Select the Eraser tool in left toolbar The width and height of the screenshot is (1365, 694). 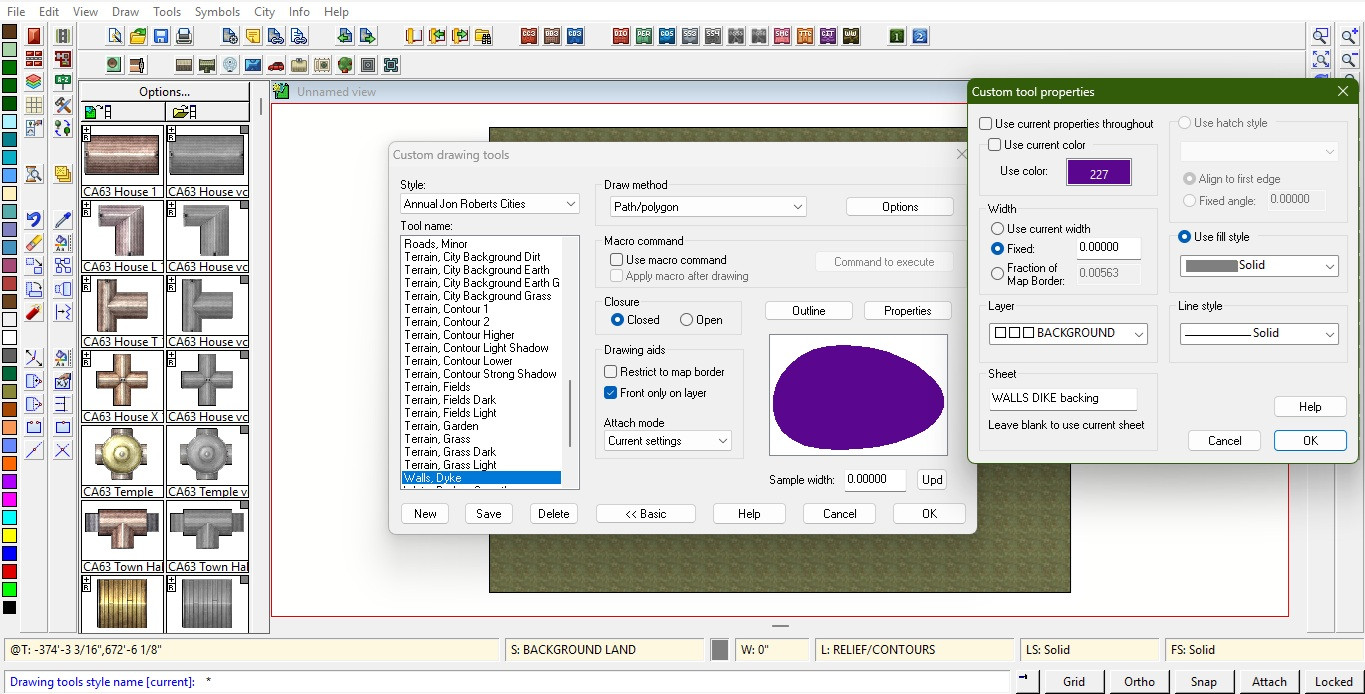34,243
